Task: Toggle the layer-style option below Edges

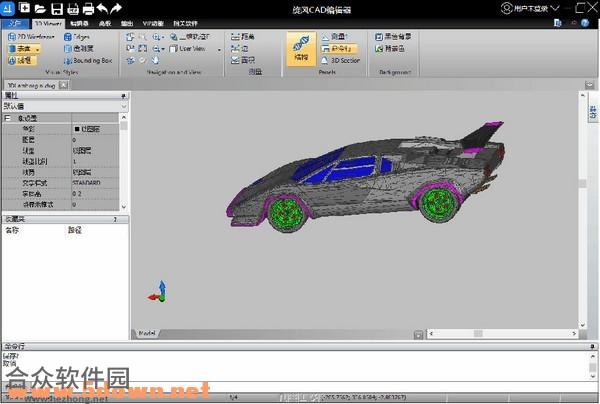Action: [x=79, y=49]
